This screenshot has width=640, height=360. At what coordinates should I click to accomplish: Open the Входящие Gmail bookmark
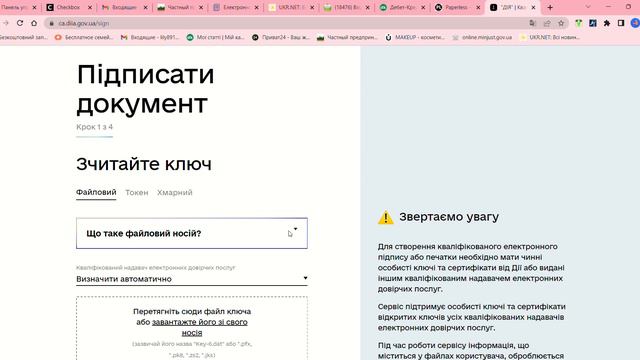tap(150, 37)
